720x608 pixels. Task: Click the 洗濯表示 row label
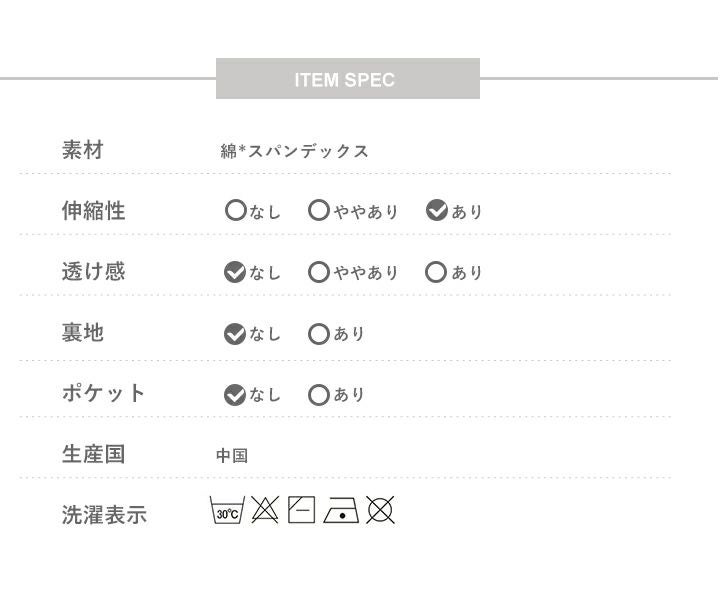[x=104, y=515]
